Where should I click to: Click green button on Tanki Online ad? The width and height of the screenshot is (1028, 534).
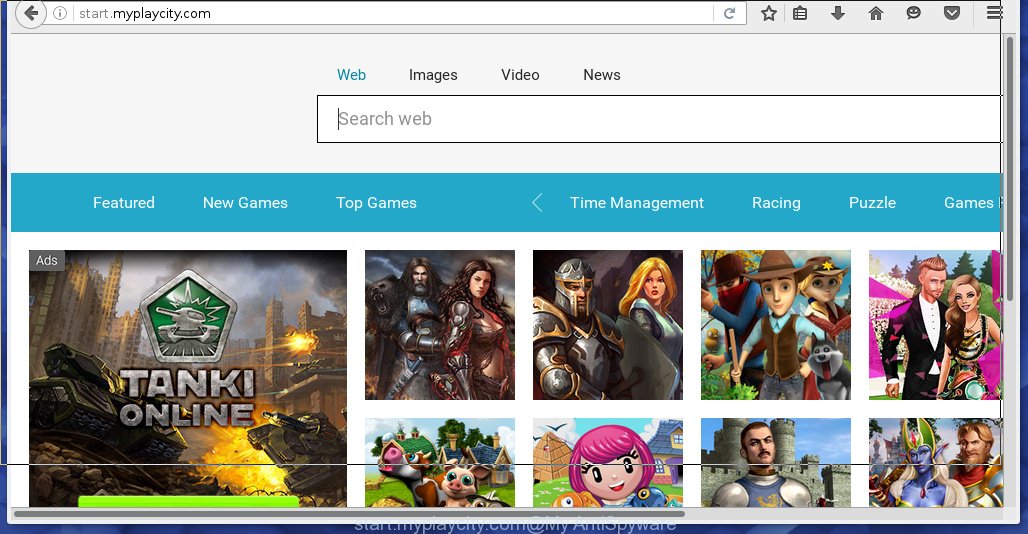pyautogui.click(x=188, y=501)
